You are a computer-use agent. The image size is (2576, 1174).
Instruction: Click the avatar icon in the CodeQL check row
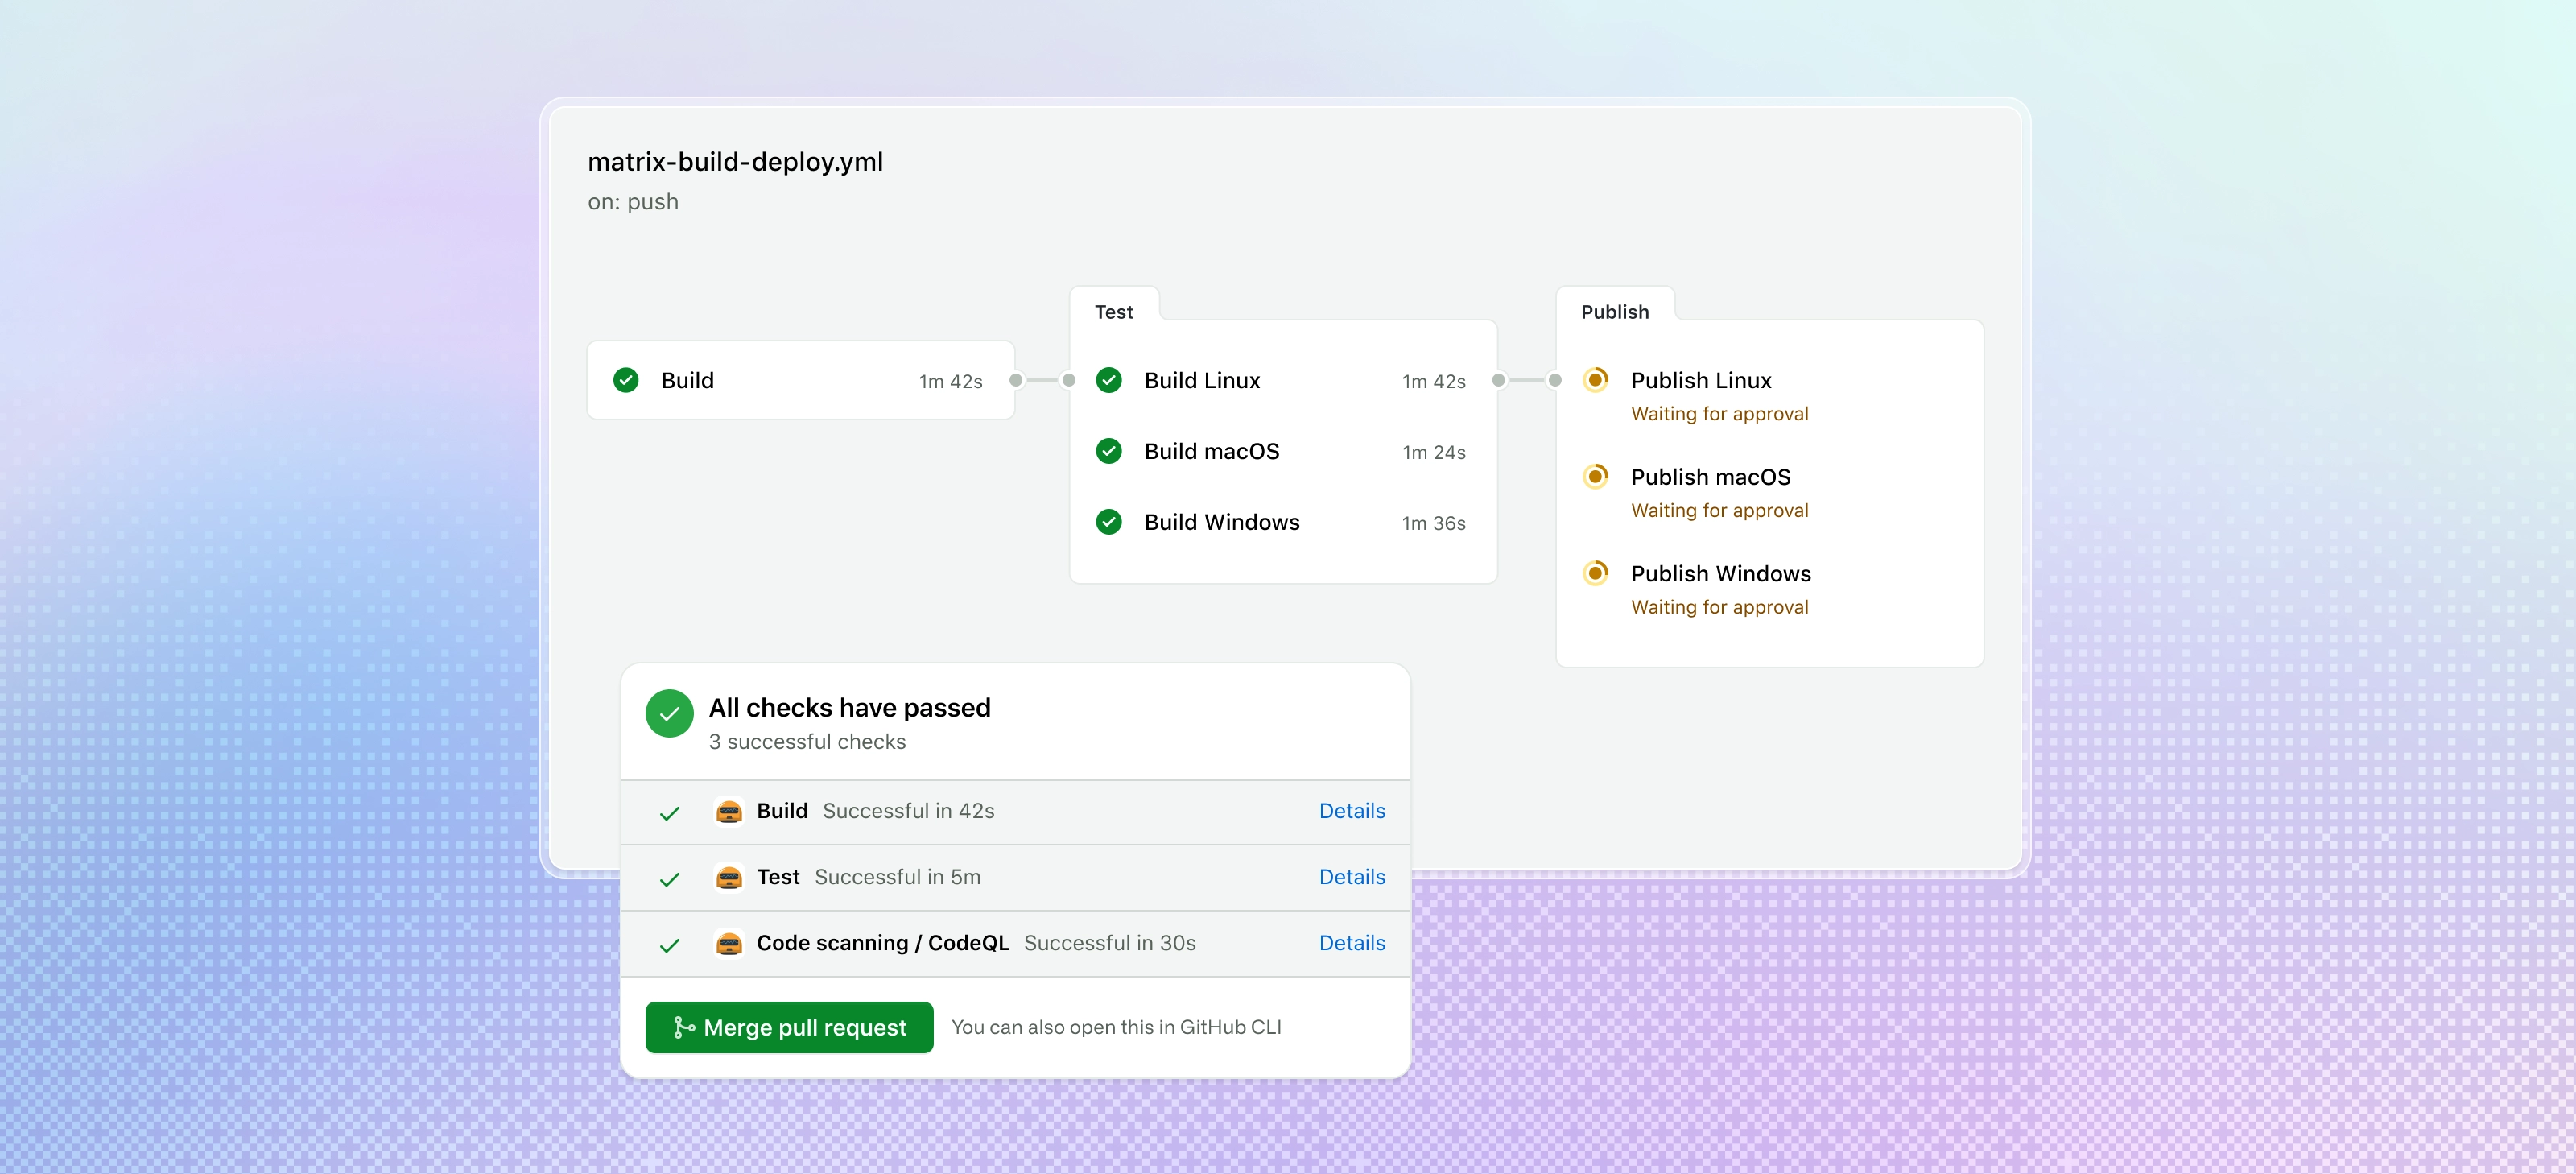(x=729, y=943)
